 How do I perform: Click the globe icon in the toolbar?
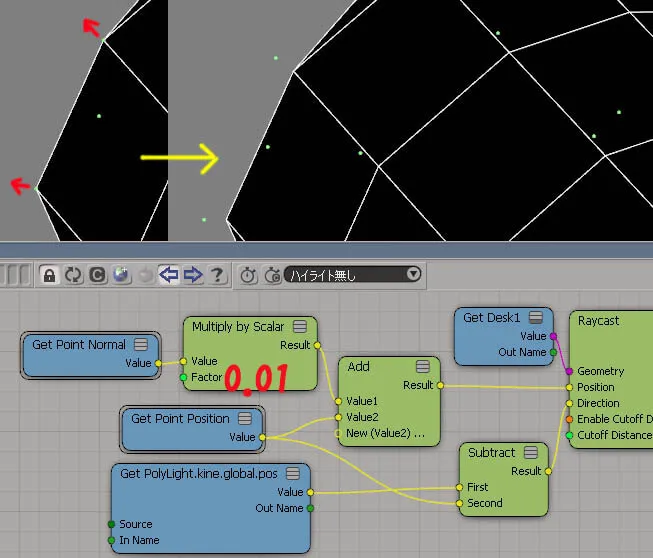[121, 275]
